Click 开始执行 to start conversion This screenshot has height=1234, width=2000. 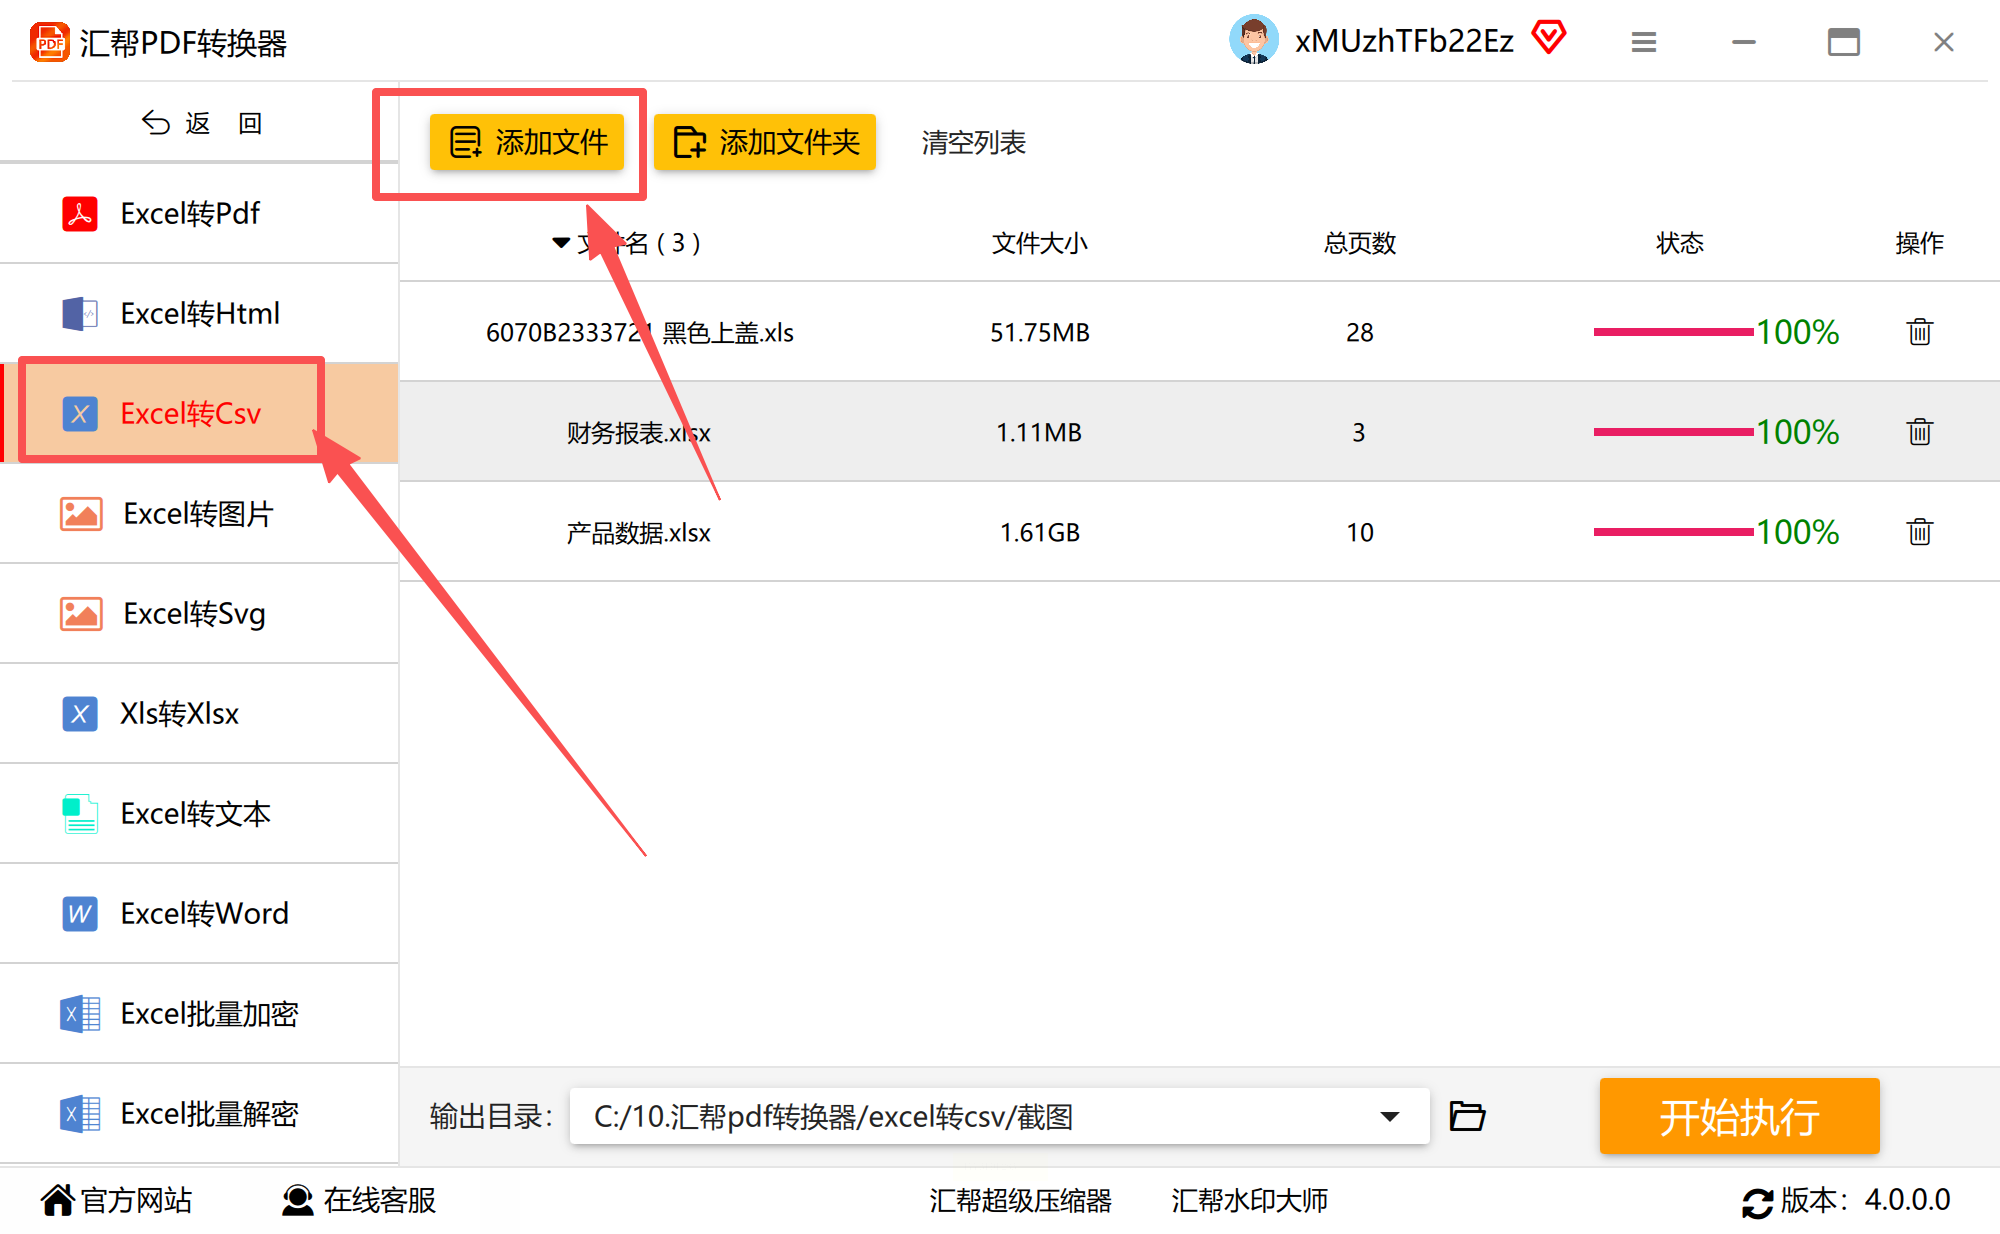click(x=1738, y=1116)
